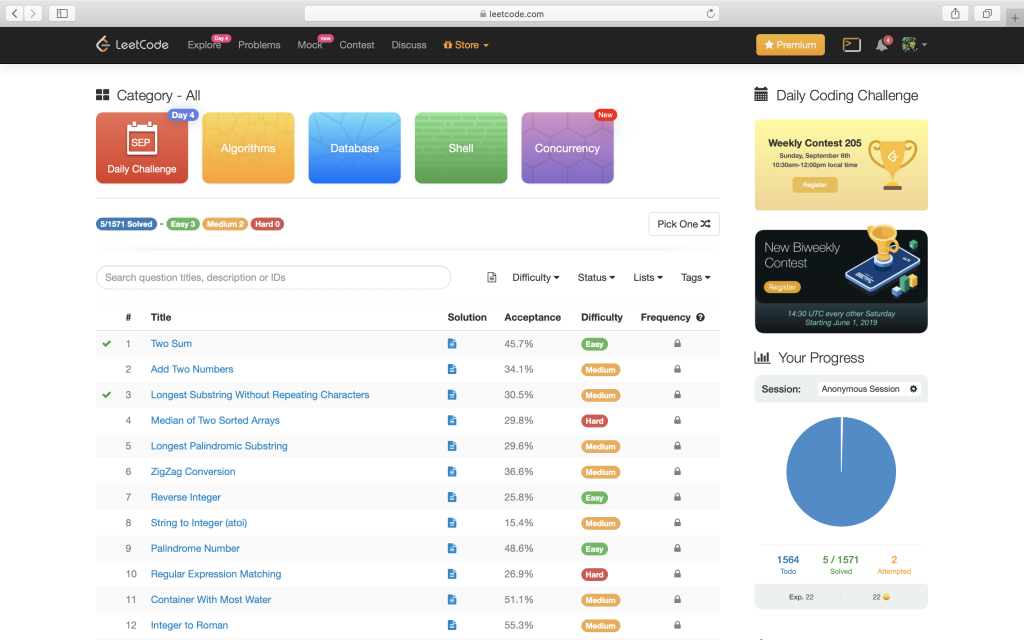
Task: Select the Shell category card
Action: 461,148
